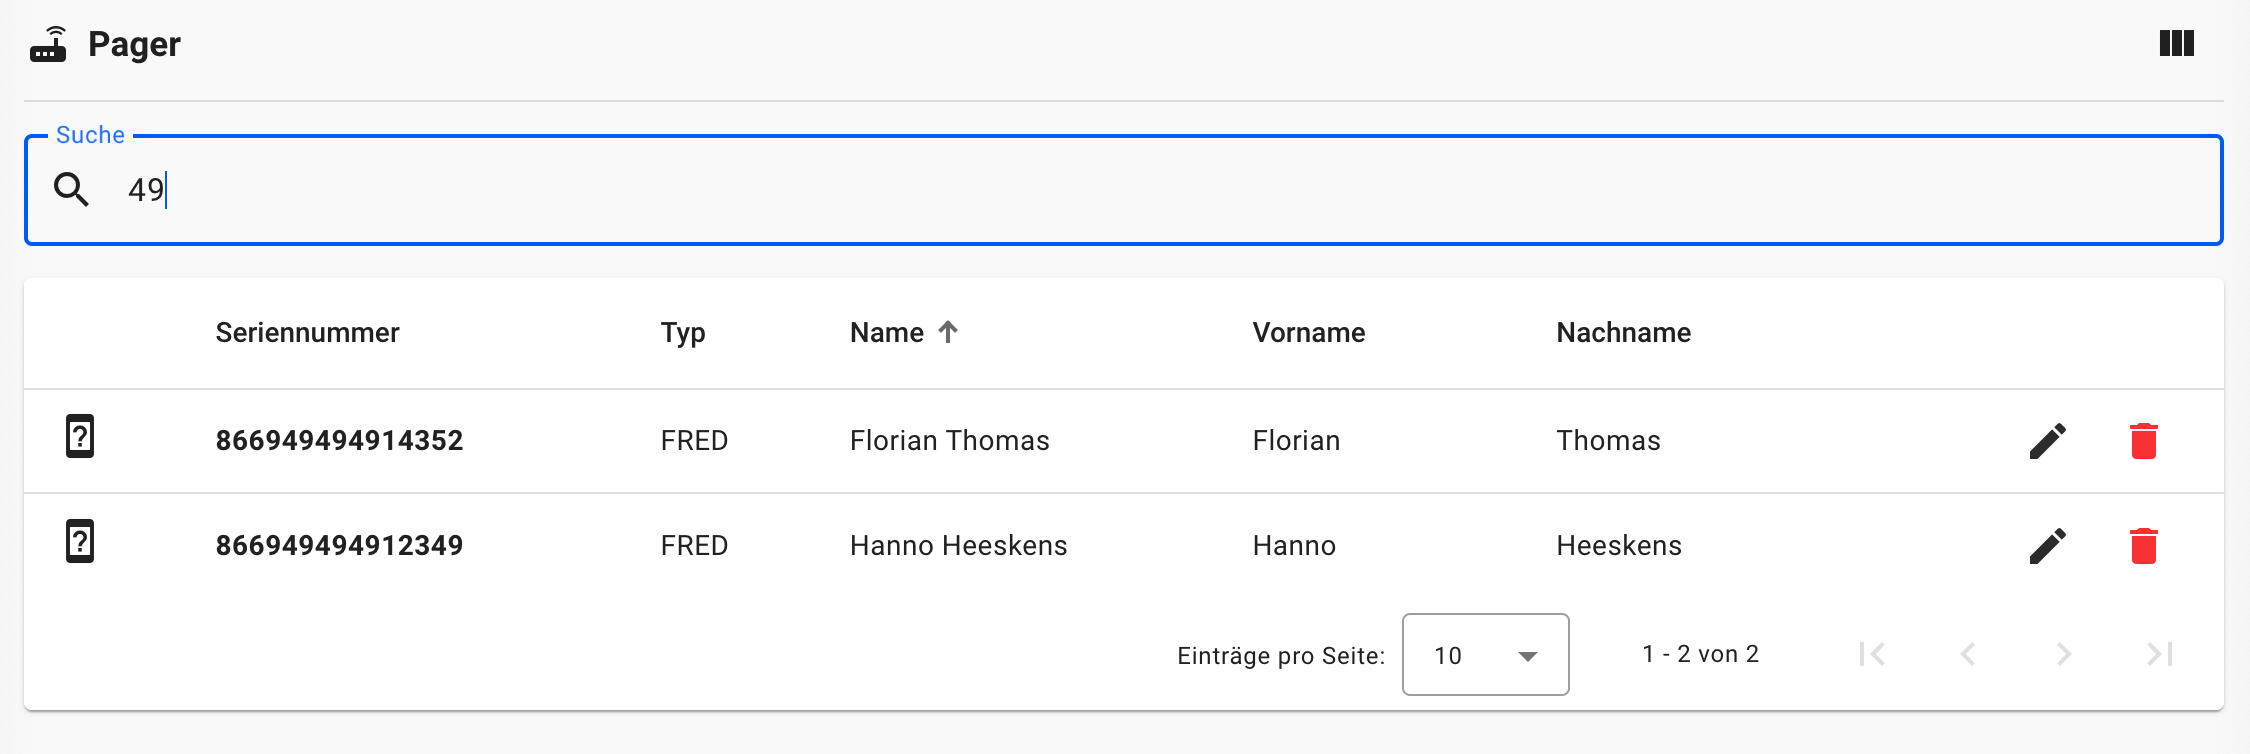
Task: Jump to the last page
Action: [2160, 654]
